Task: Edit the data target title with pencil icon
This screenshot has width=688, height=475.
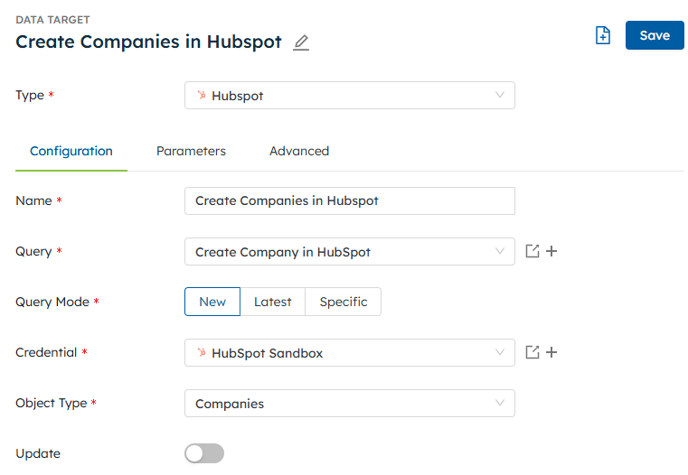Action: click(x=301, y=43)
